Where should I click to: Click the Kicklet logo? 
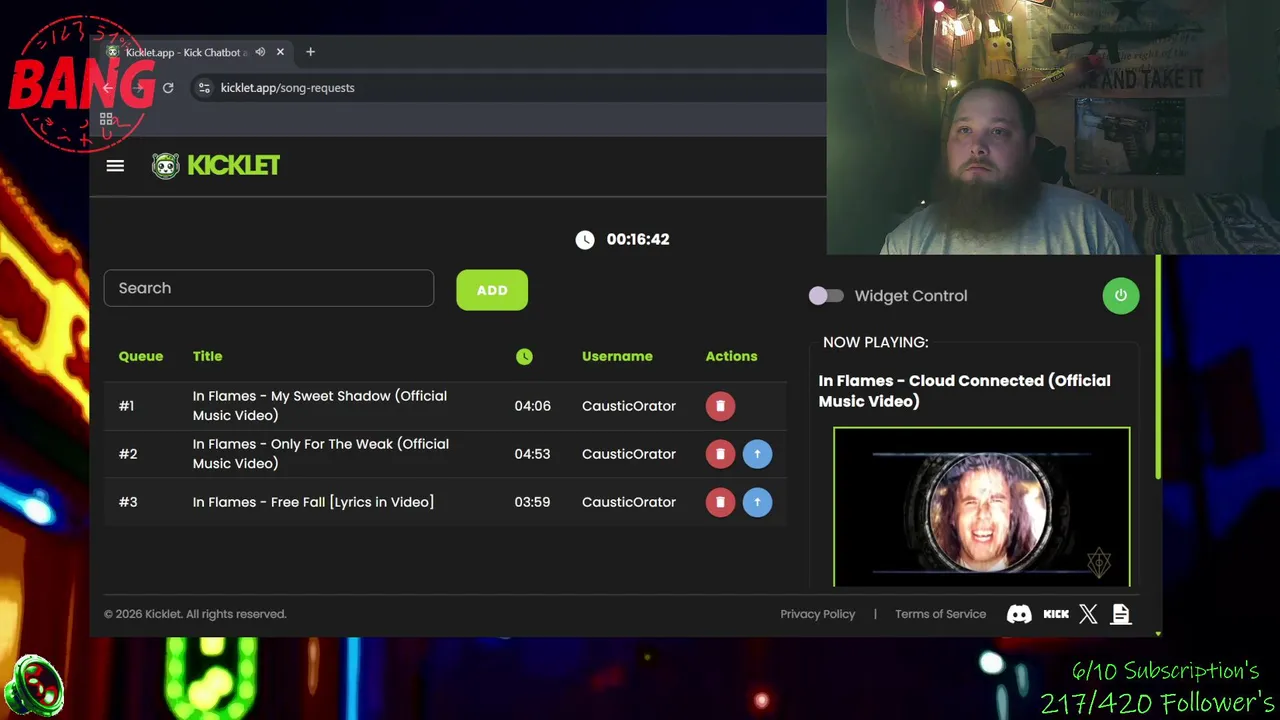(216, 165)
